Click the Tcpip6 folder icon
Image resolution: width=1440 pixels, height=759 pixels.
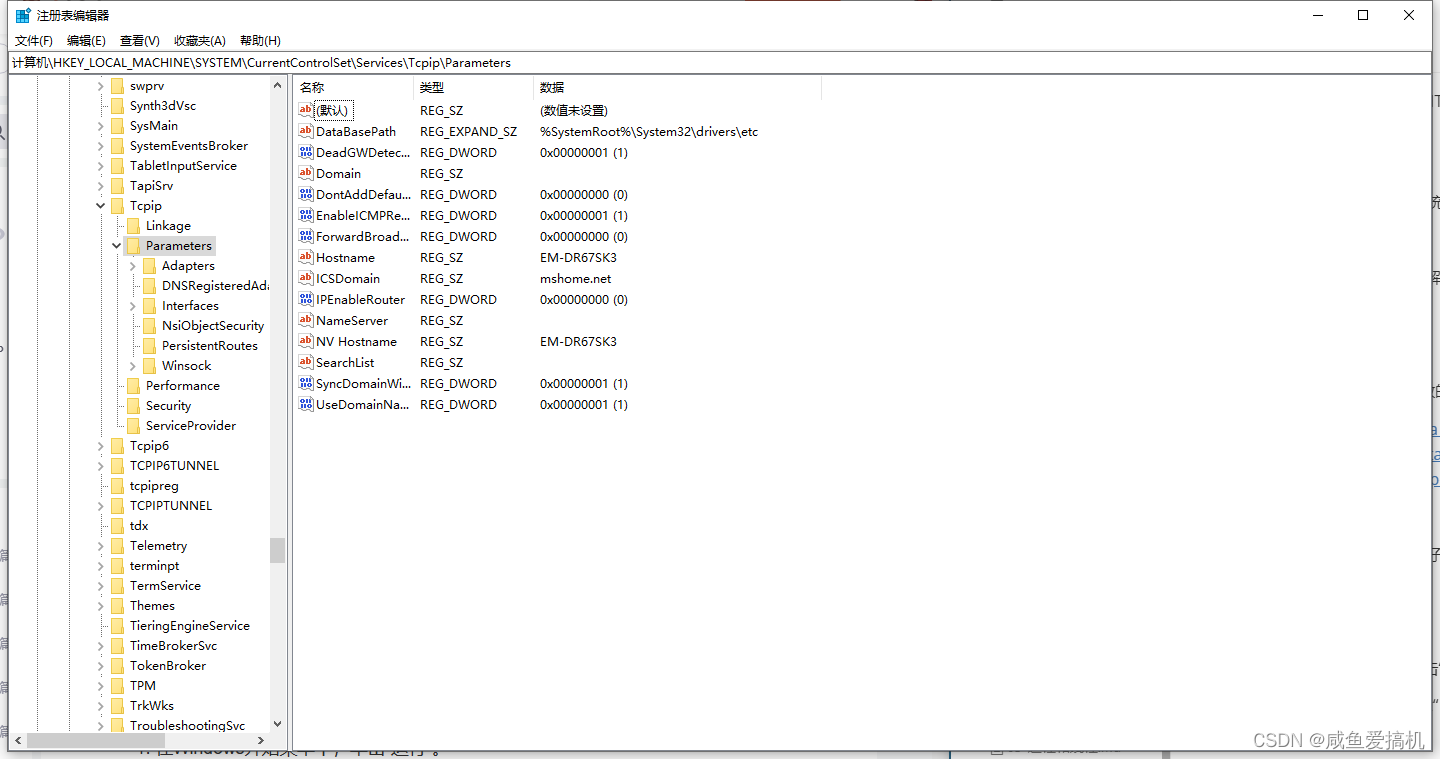tap(117, 445)
